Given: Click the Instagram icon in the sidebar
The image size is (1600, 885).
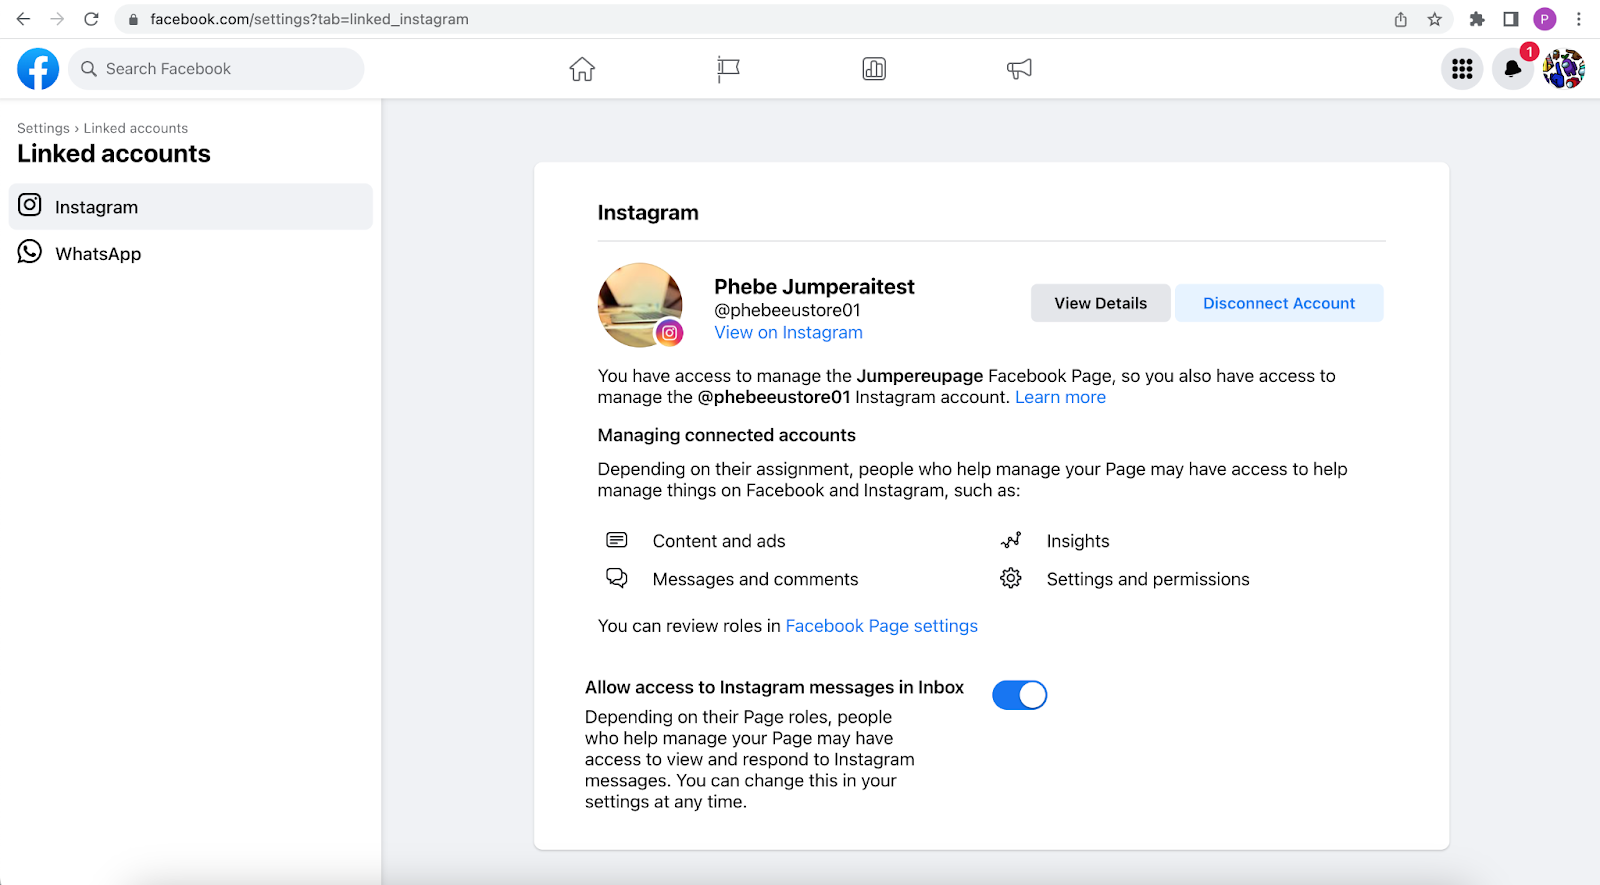Looking at the screenshot, I should [x=30, y=205].
